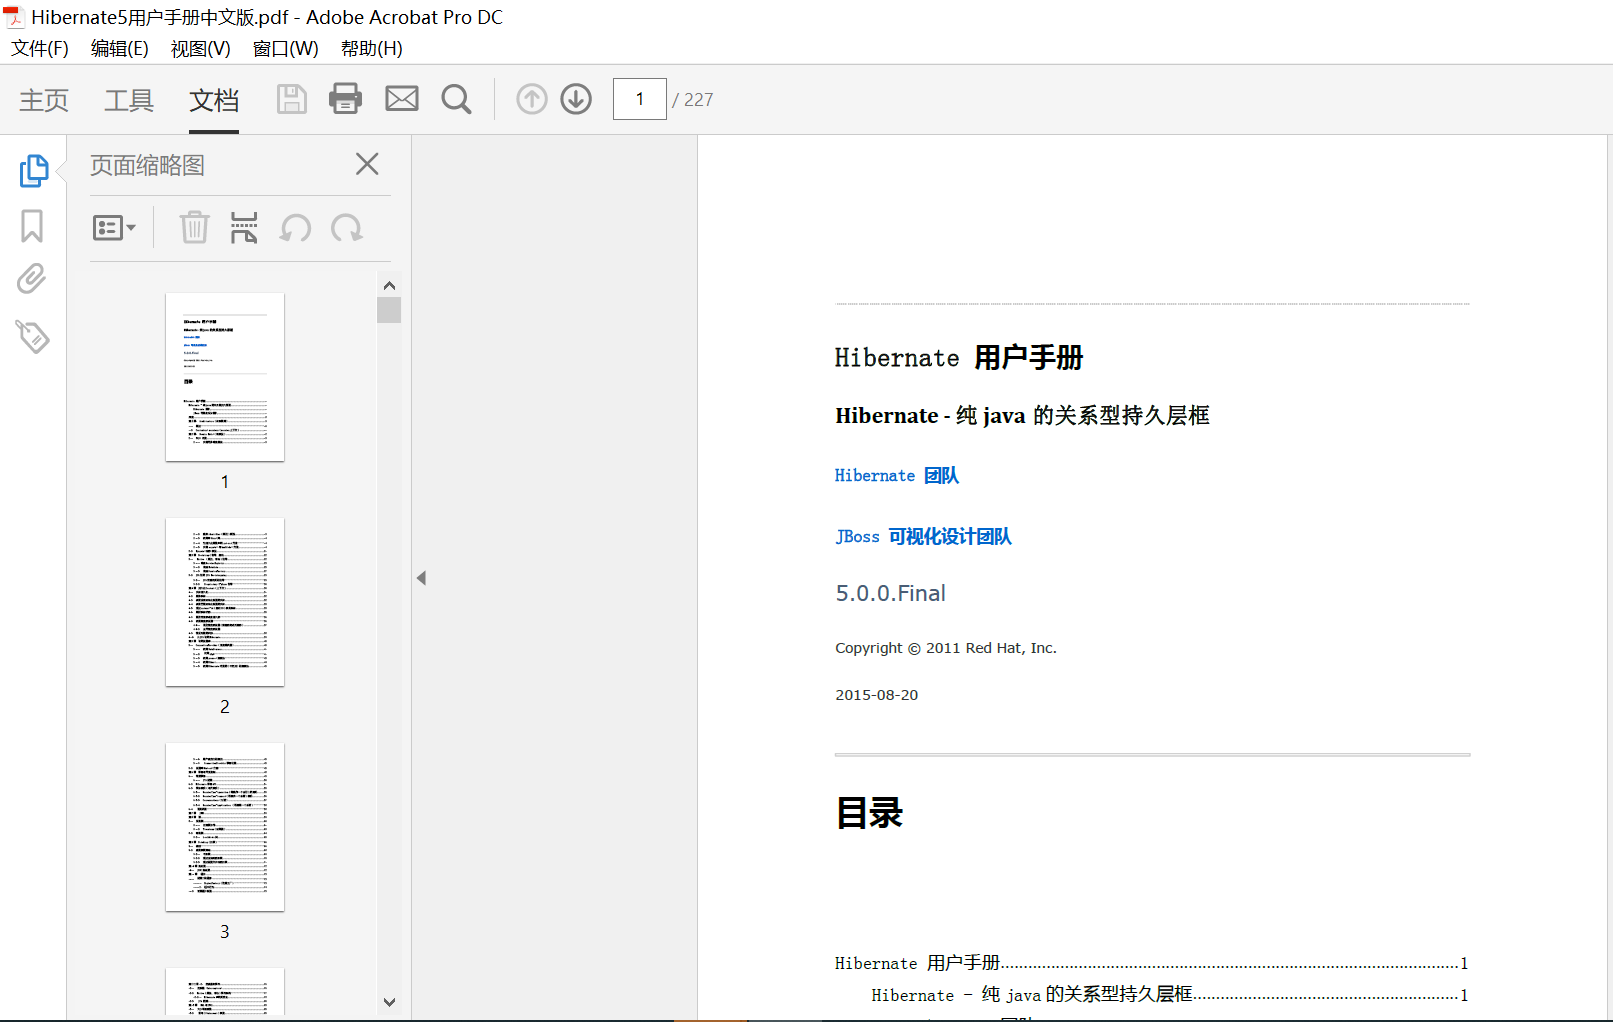Rotate page counterclockwise in thumbnails panel
Image resolution: width=1613 pixels, height=1022 pixels.
click(295, 228)
